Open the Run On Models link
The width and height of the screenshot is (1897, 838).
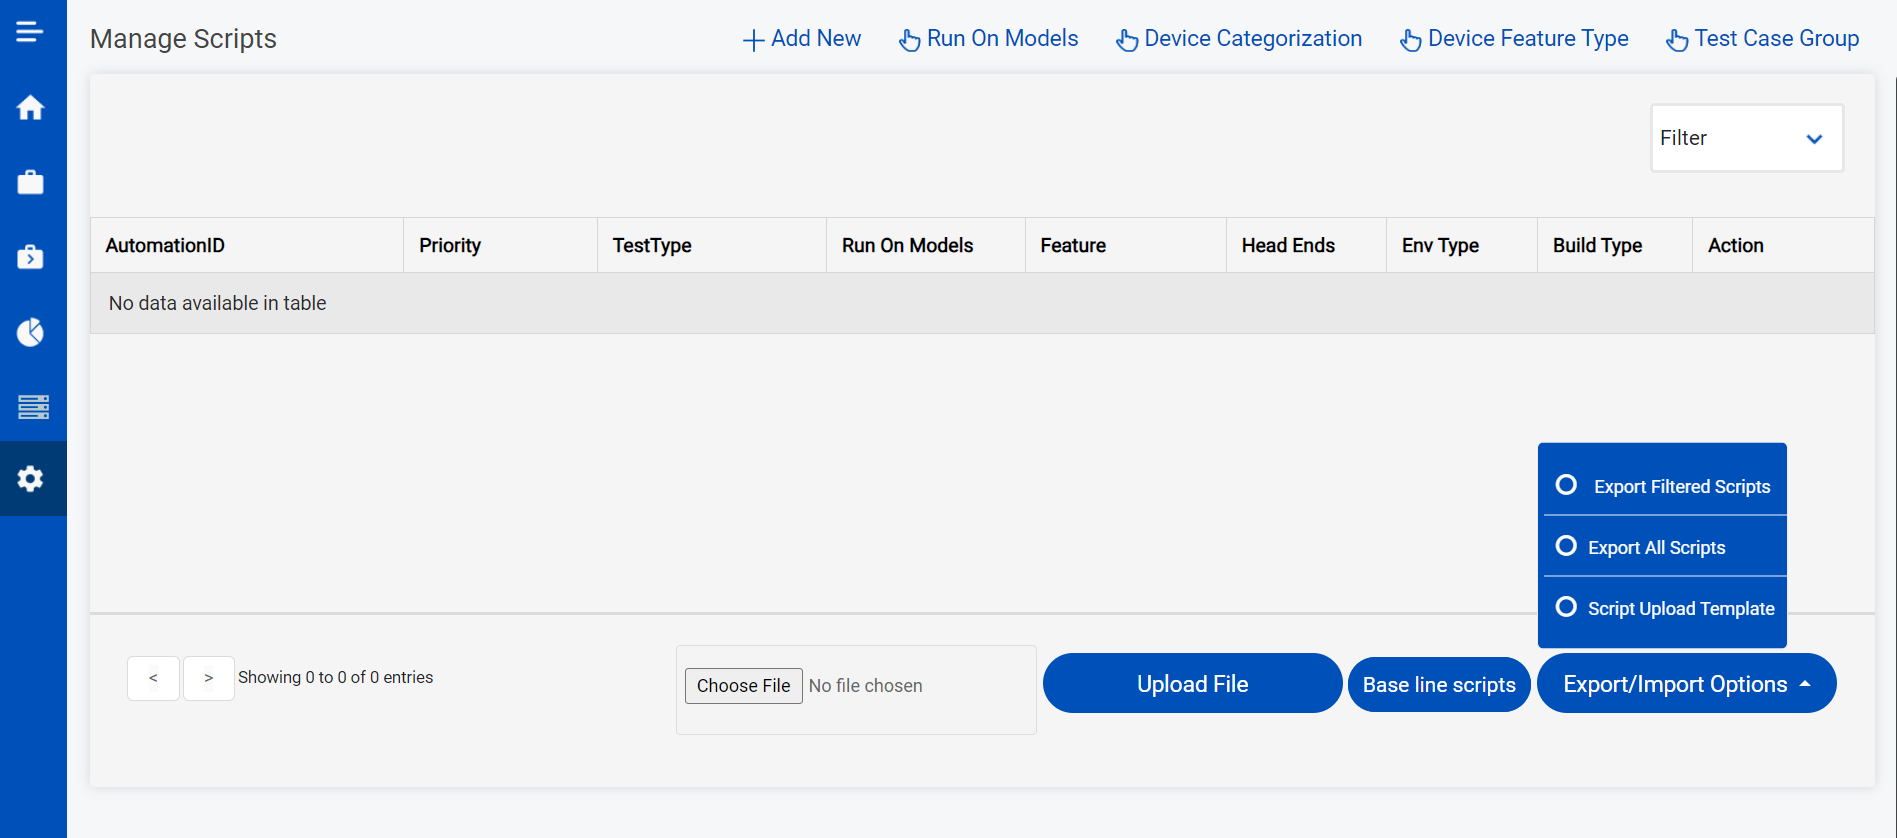pos(989,39)
